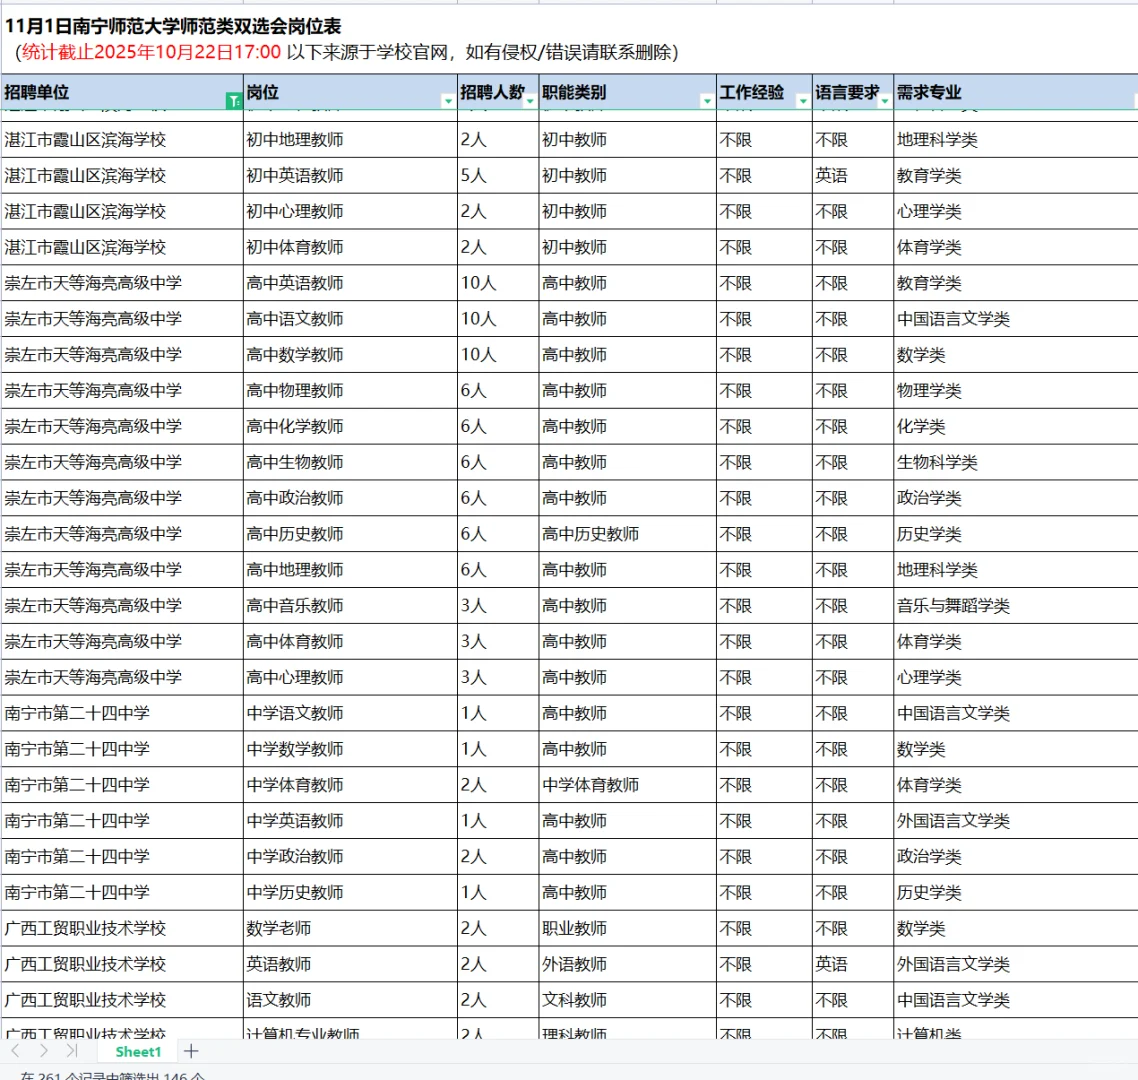This screenshot has height=1080, width=1138.
Task: Select 广西工贸职业技术学校 cell in 数学老师 row
Action: pos(122,928)
